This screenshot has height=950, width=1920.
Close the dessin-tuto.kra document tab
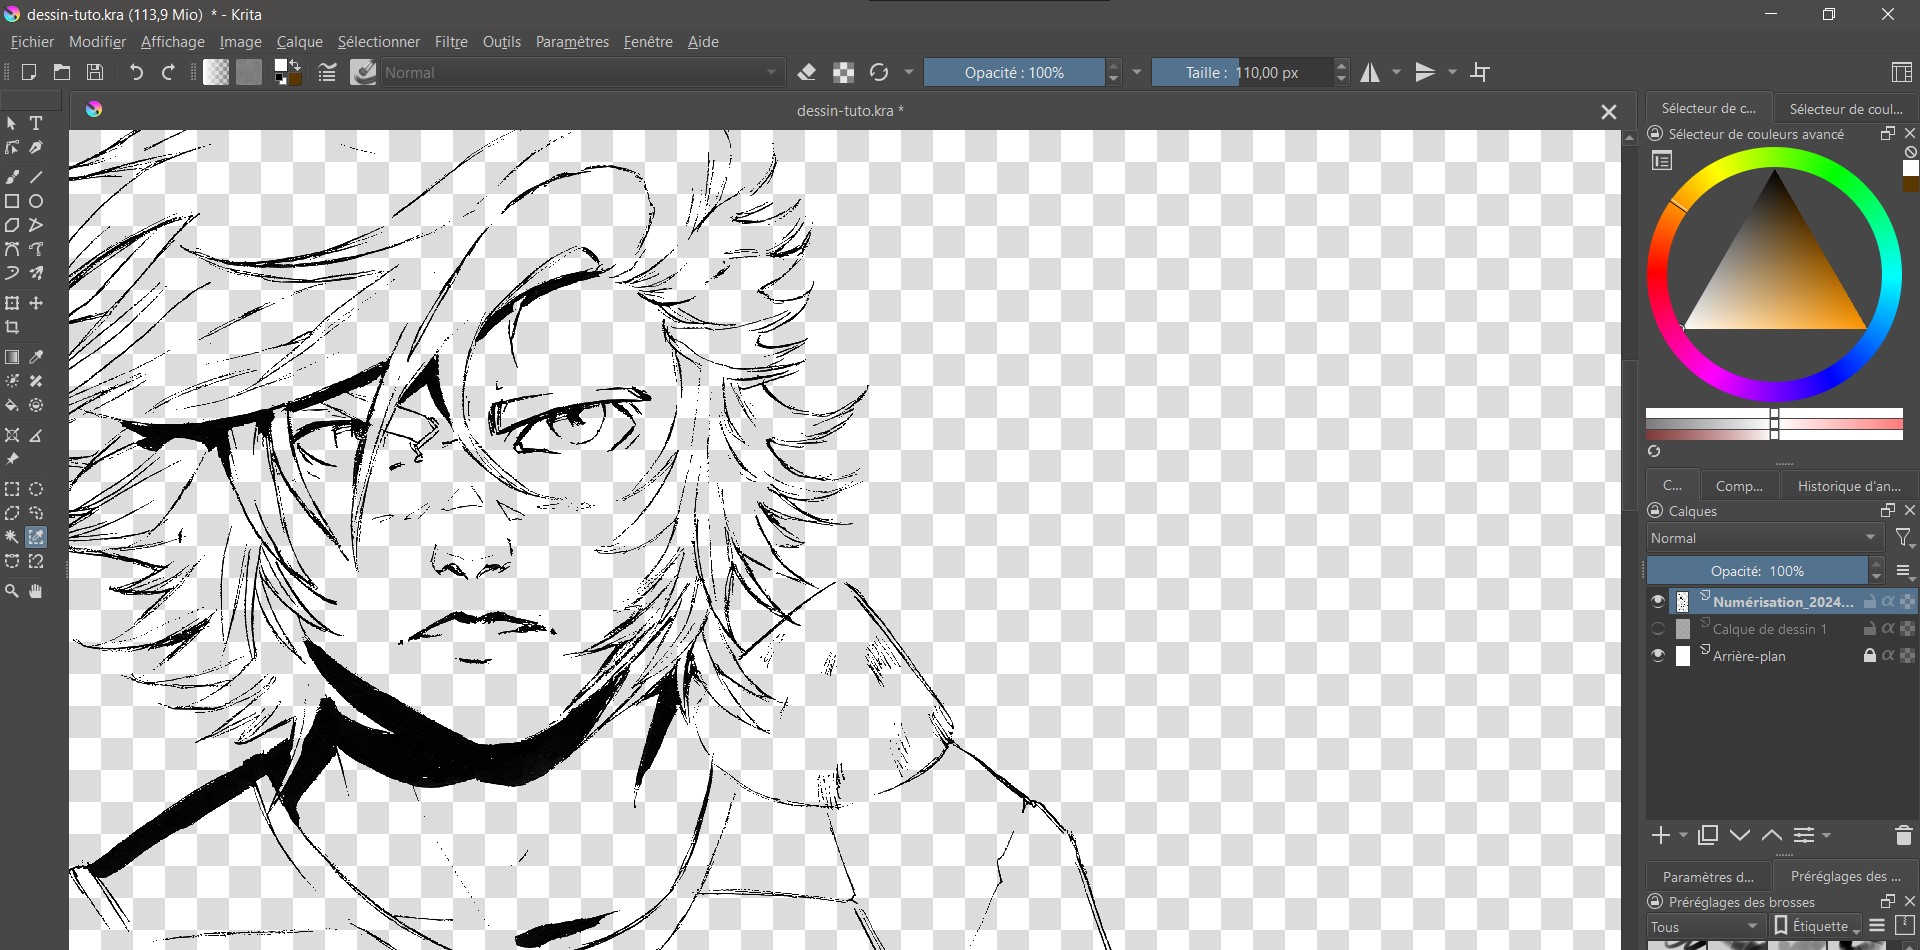click(x=1608, y=112)
